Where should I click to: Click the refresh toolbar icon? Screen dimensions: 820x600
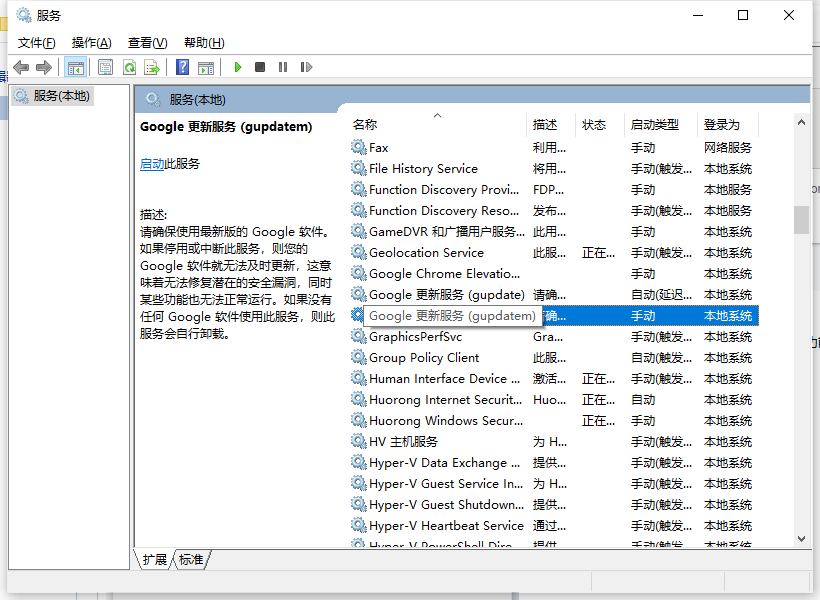(x=129, y=67)
